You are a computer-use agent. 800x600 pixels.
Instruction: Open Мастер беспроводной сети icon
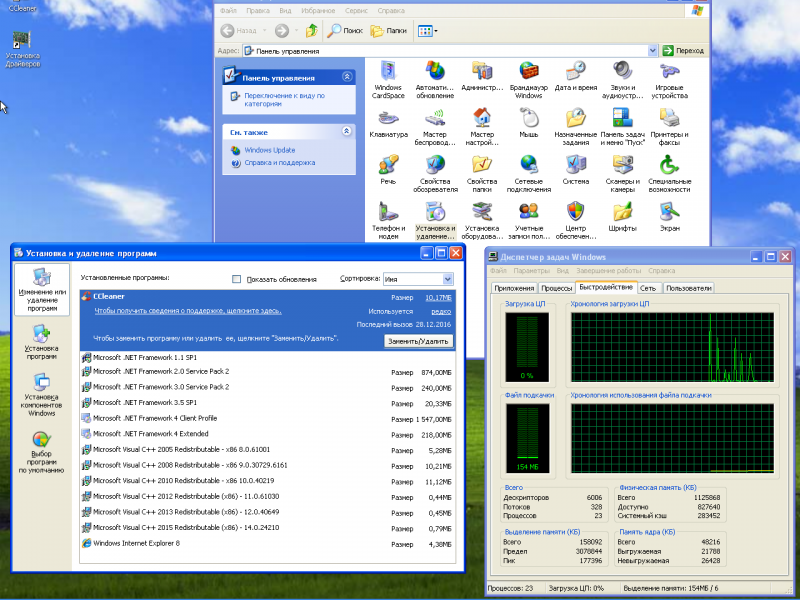tap(435, 127)
